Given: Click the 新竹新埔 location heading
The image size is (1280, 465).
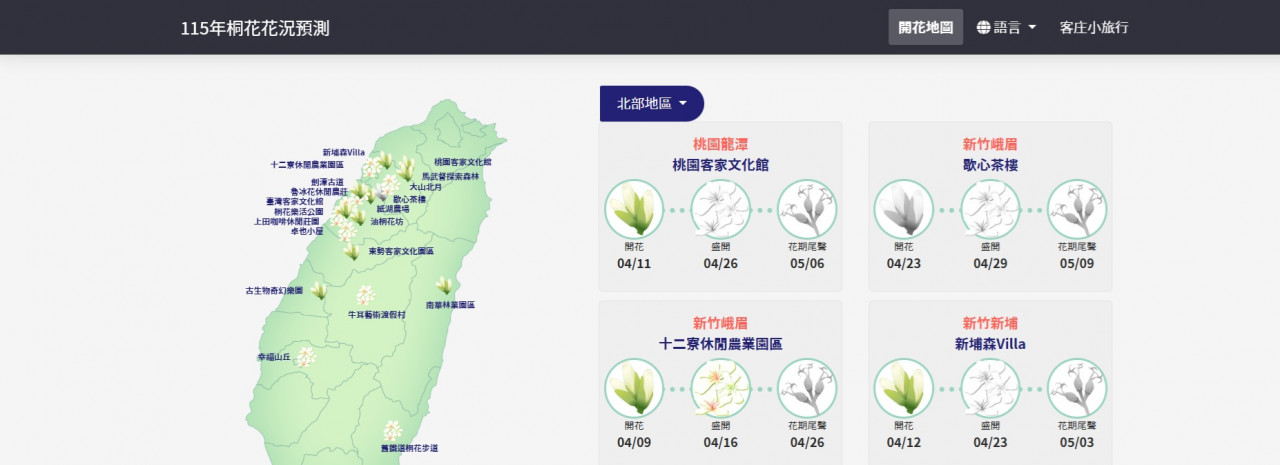Looking at the screenshot, I should [x=990, y=323].
